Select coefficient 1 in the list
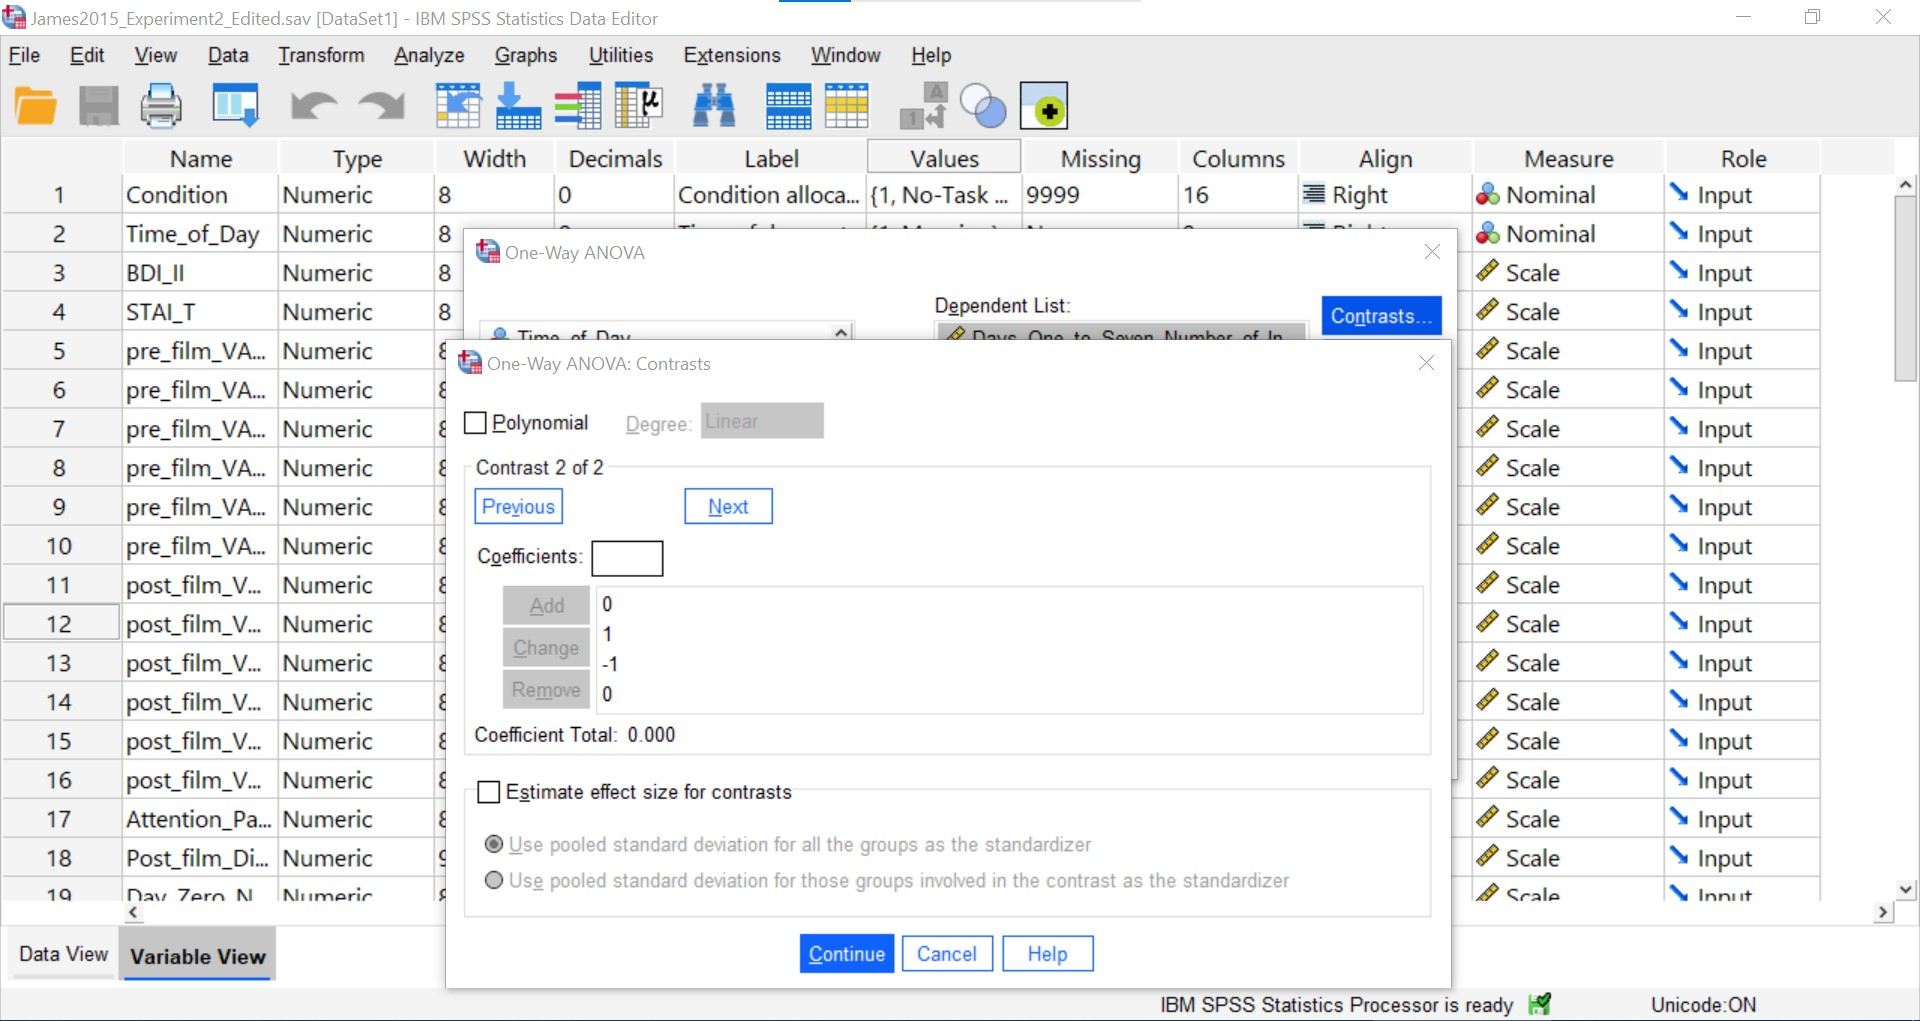The image size is (1920, 1021). click(x=608, y=634)
